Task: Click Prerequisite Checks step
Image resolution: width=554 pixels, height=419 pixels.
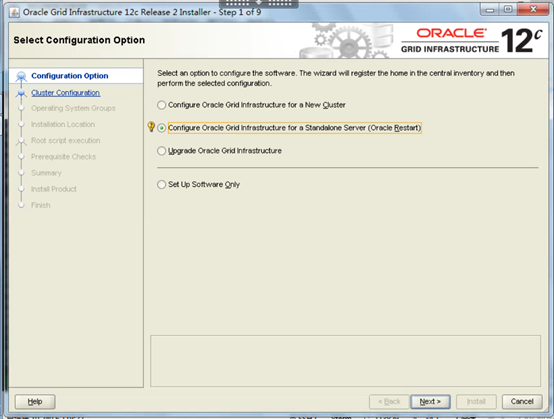Action: tap(63, 157)
